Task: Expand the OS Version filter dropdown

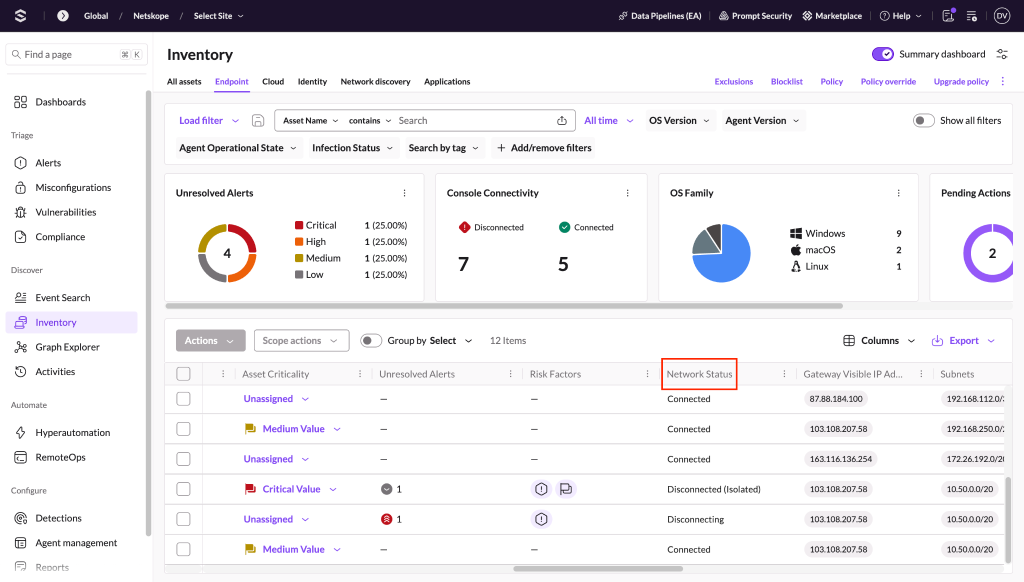Action: pyautogui.click(x=679, y=120)
